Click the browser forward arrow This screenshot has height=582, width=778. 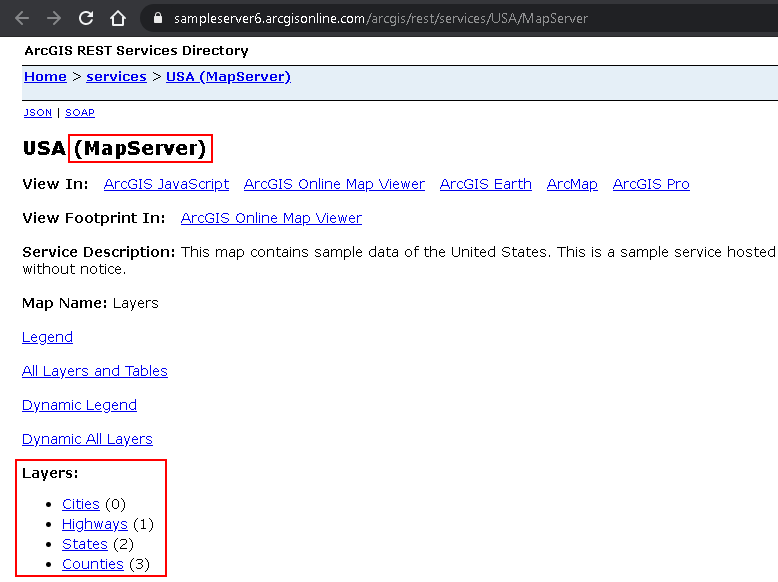click(54, 18)
